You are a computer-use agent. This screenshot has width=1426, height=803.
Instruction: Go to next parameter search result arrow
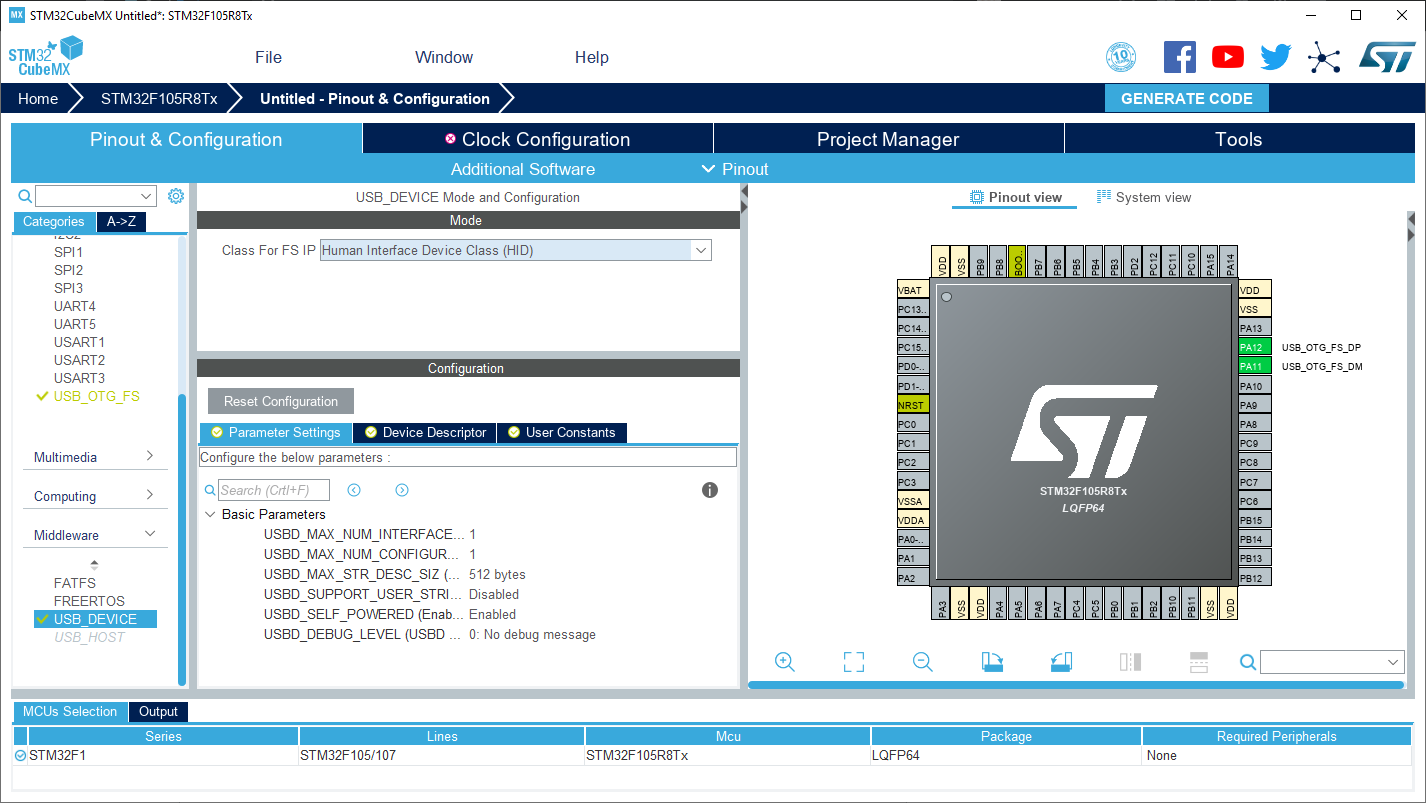(402, 490)
